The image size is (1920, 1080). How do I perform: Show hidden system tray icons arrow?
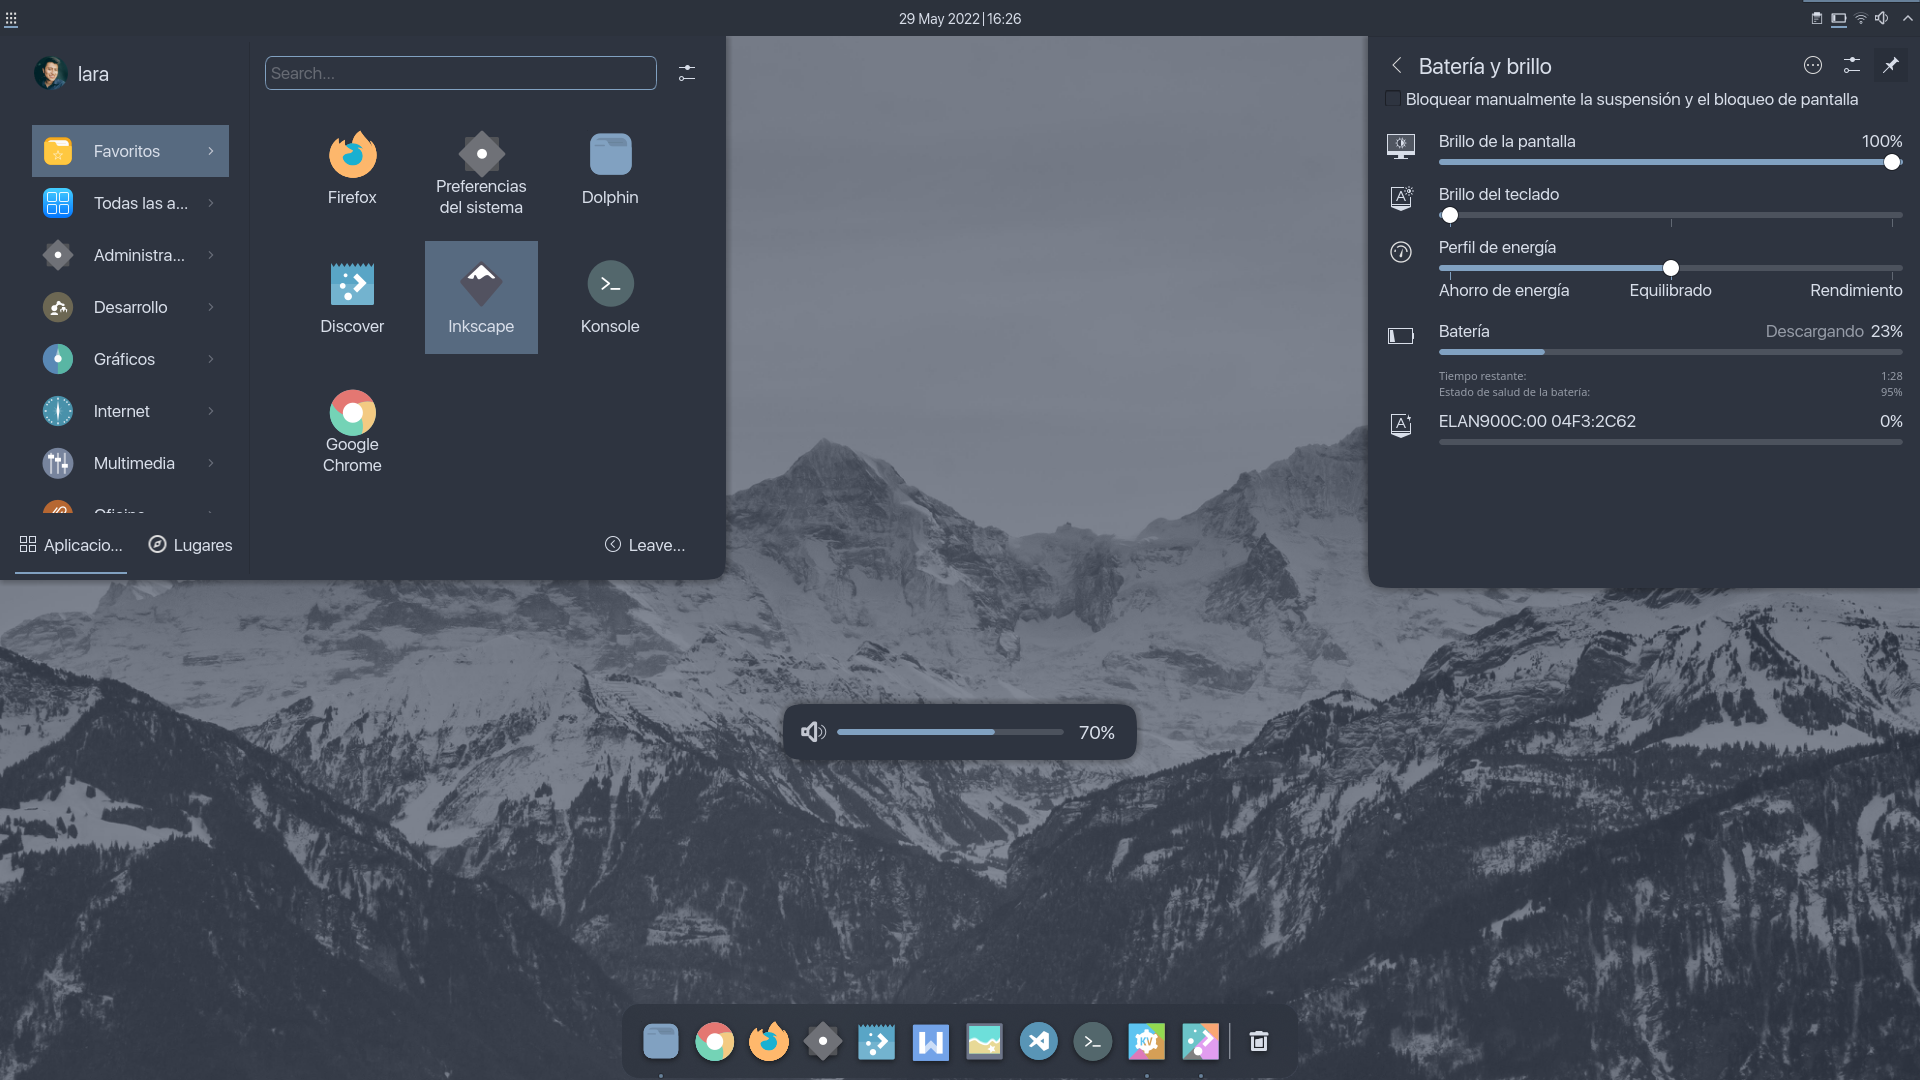[x=1907, y=18]
